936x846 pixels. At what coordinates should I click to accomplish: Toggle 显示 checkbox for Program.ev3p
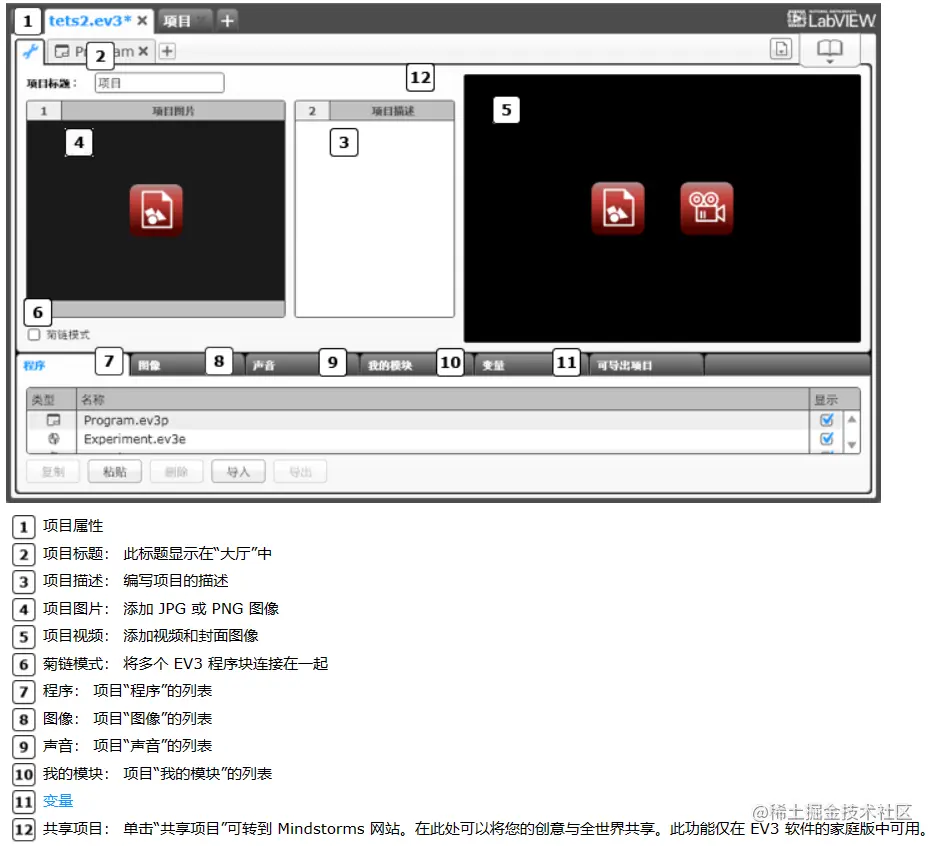(x=826, y=419)
